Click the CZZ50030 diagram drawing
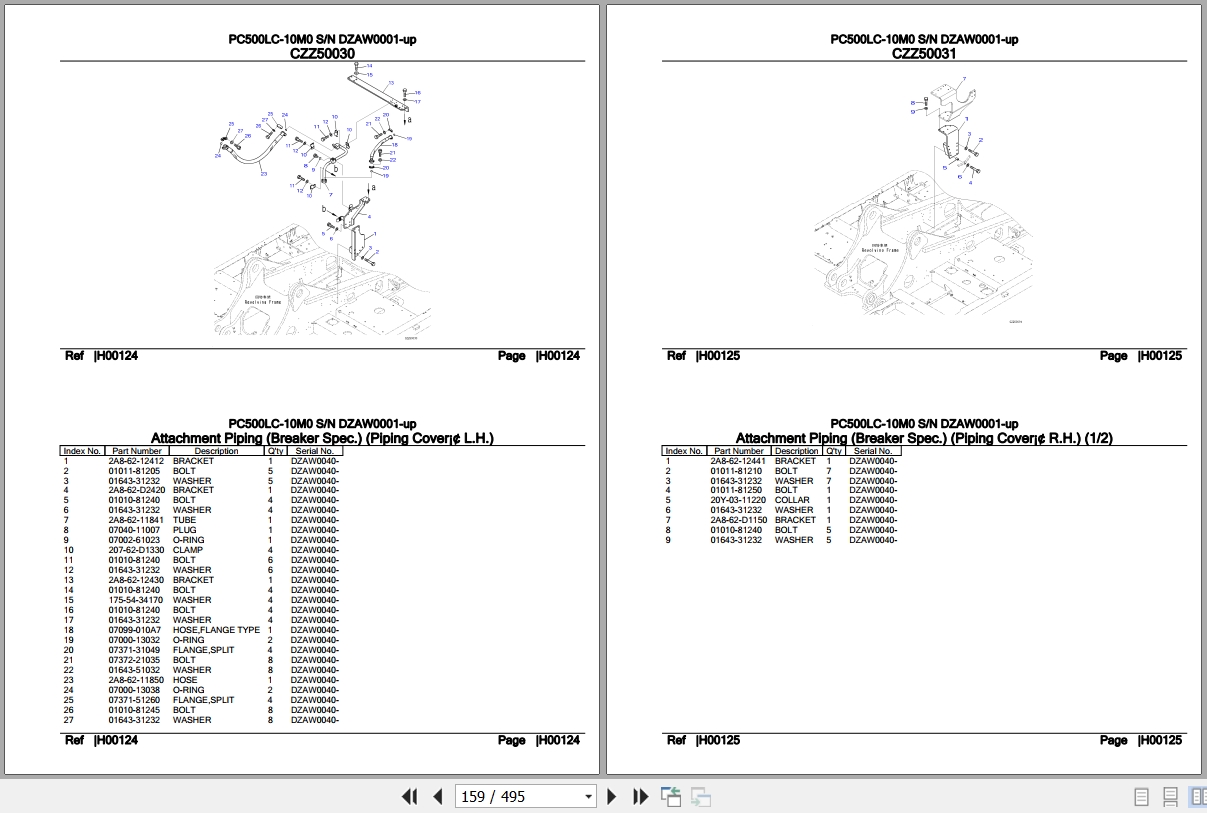The width and height of the screenshot is (1207, 813). click(x=320, y=200)
